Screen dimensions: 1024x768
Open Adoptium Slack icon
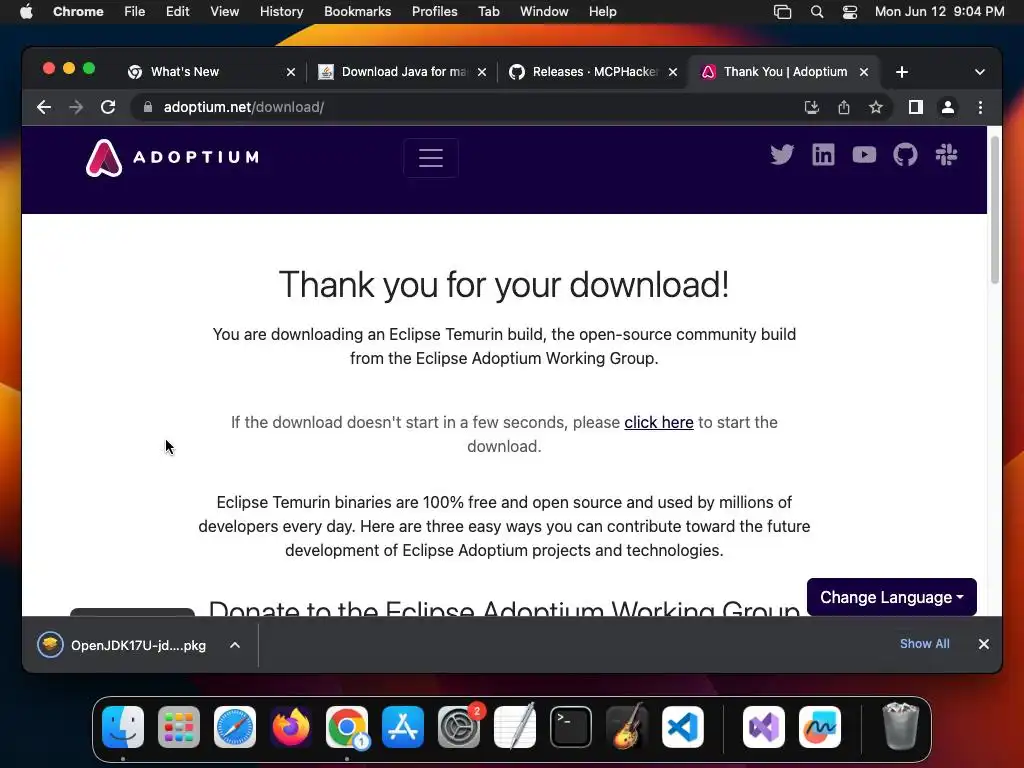[x=946, y=155]
